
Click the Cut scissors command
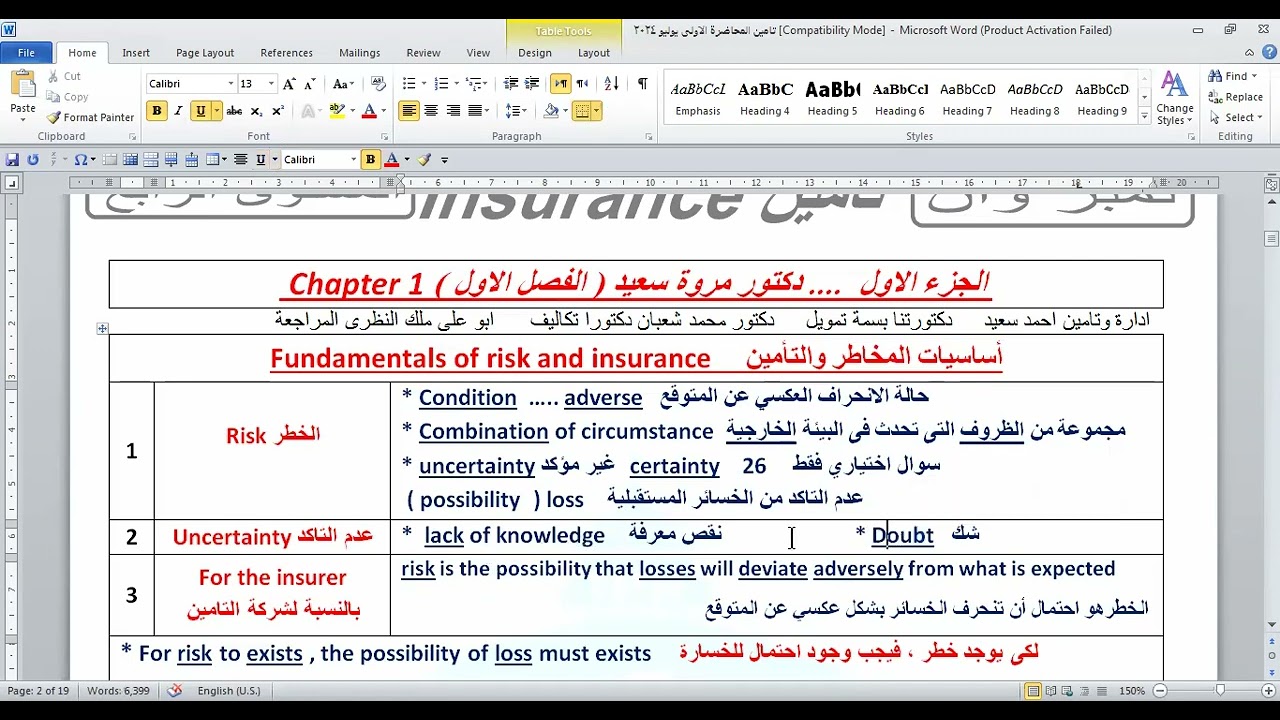64,76
